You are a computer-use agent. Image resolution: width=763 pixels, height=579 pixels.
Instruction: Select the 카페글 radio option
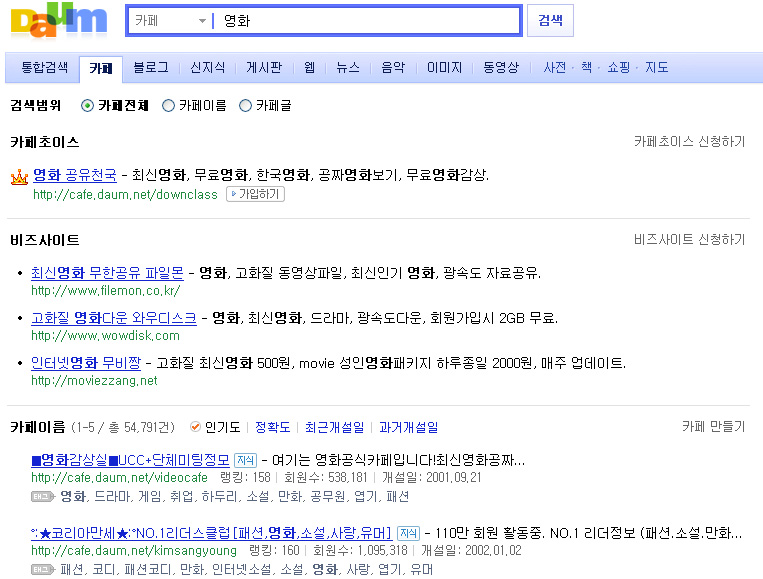pyautogui.click(x=245, y=106)
